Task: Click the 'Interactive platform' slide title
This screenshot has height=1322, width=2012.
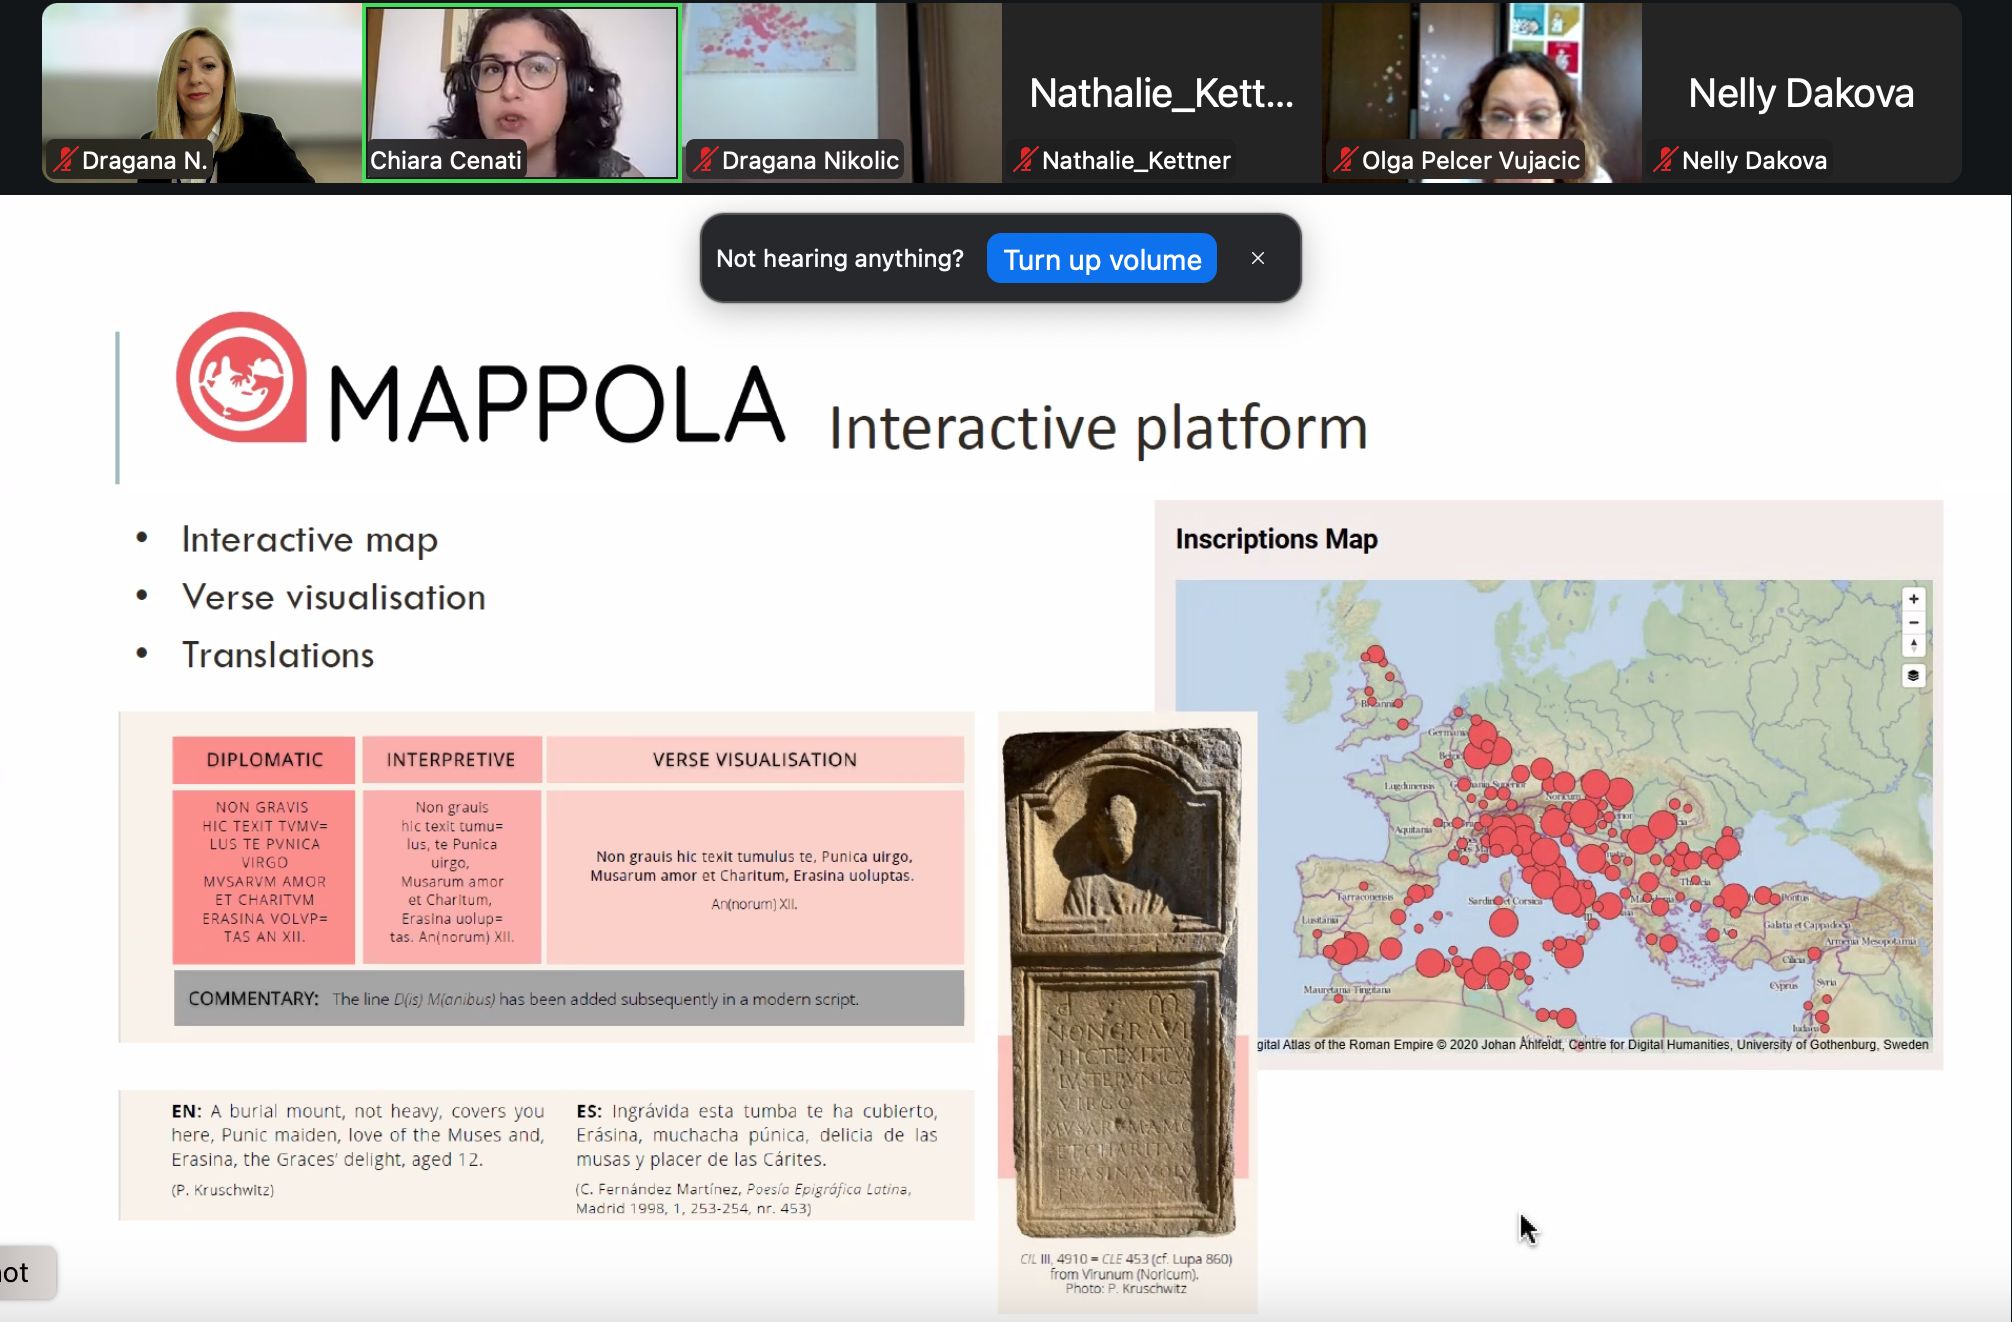Action: click(x=1098, y=428)
